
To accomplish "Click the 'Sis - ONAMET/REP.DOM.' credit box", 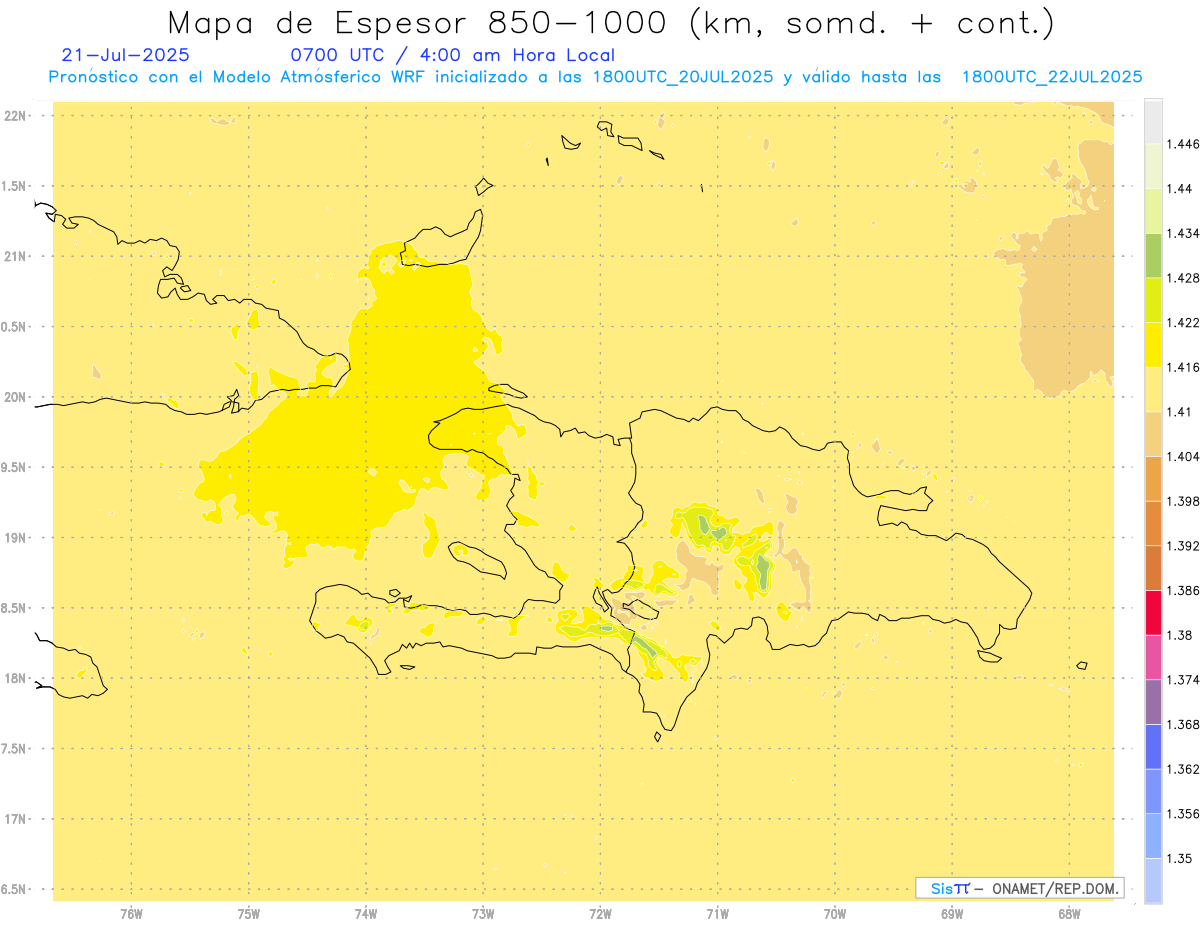I will point(1020,888).
